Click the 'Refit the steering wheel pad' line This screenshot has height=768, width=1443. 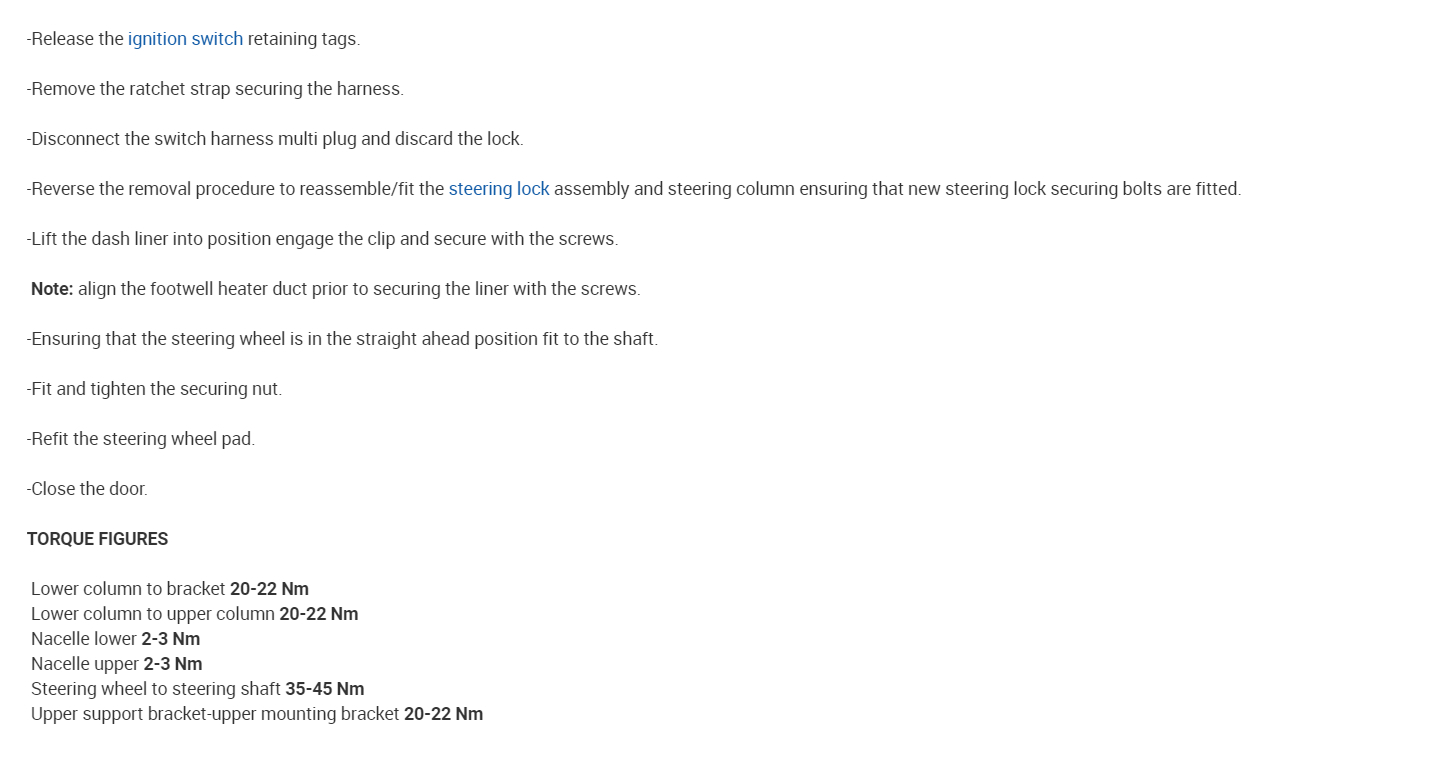[x=141, y=439]
